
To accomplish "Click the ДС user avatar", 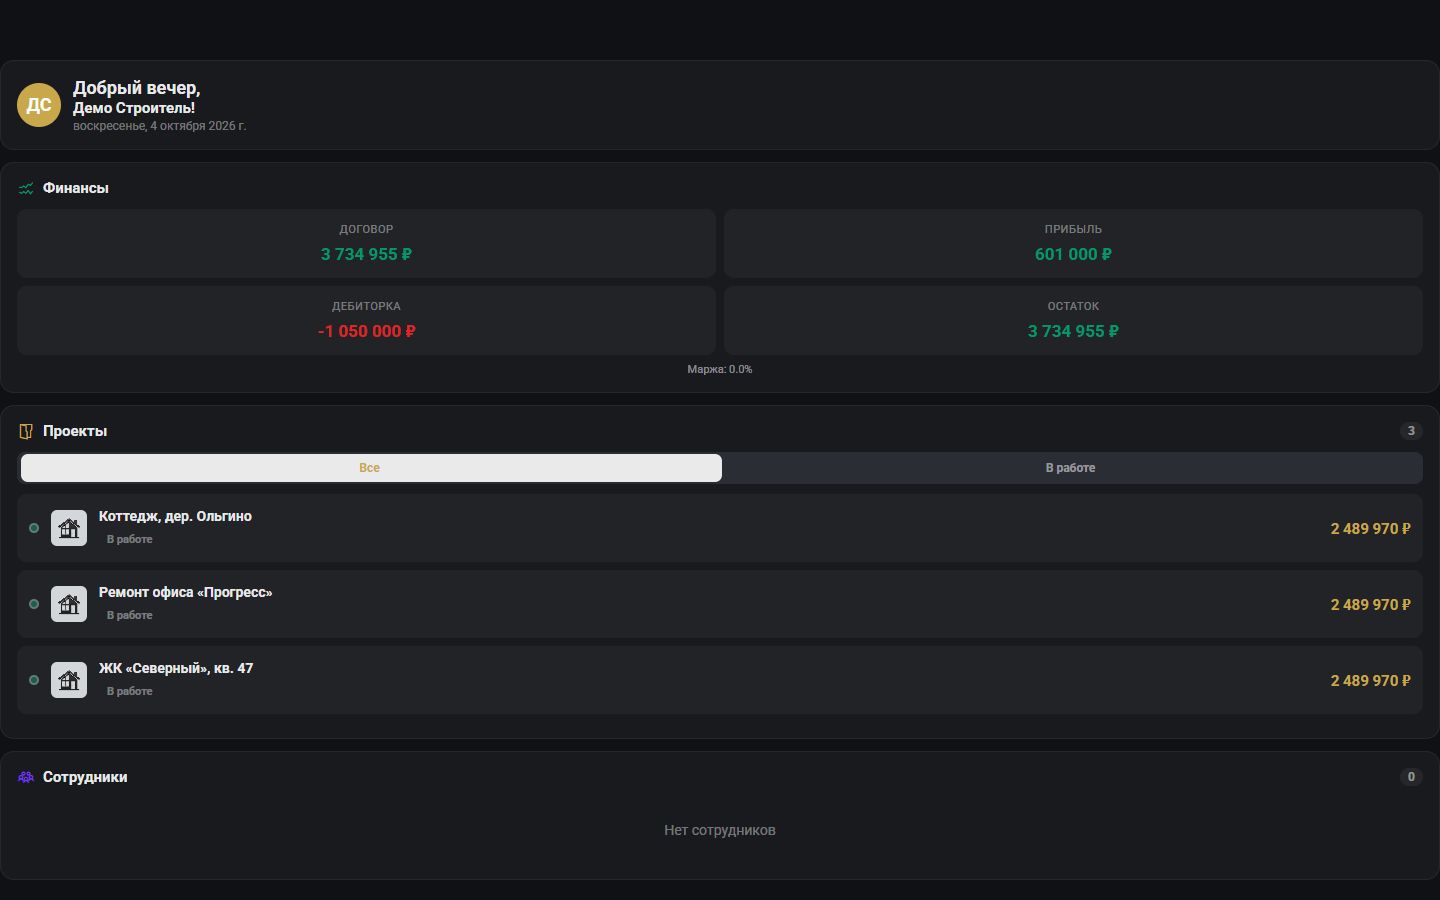I will tap(39, 105).
